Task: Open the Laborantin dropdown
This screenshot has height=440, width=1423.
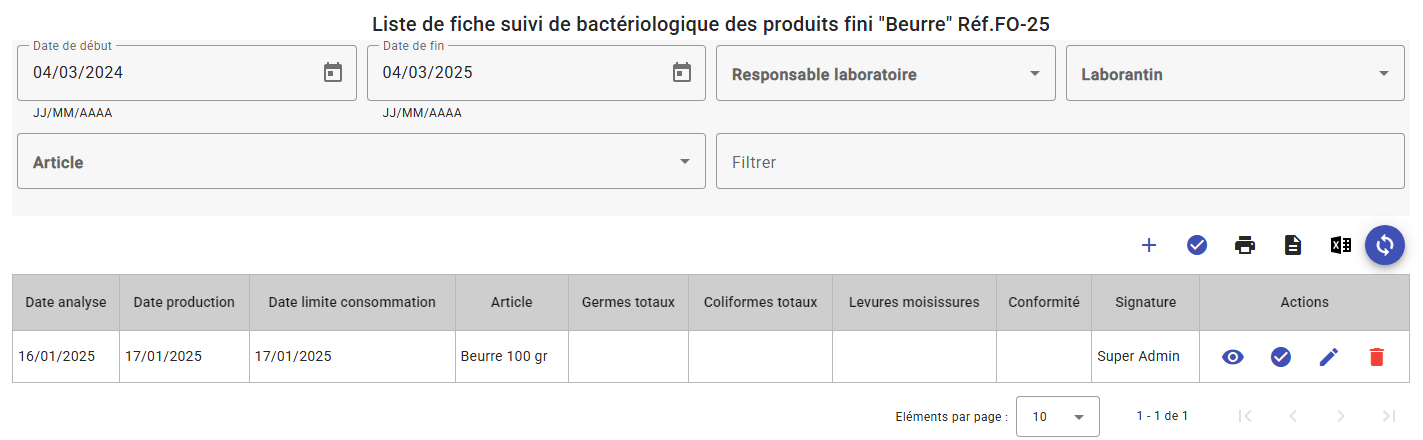Action: [1235, 73]
